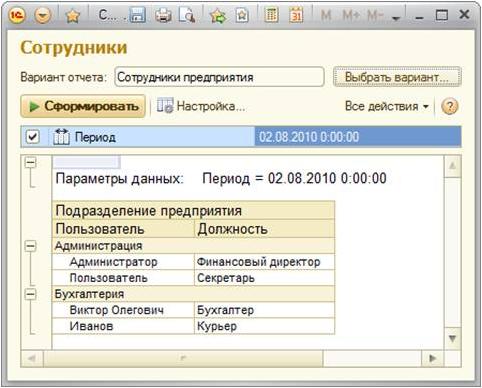482x388 pixels.
Task: Click the save diskette icon
Action: [x=137, y=15]
